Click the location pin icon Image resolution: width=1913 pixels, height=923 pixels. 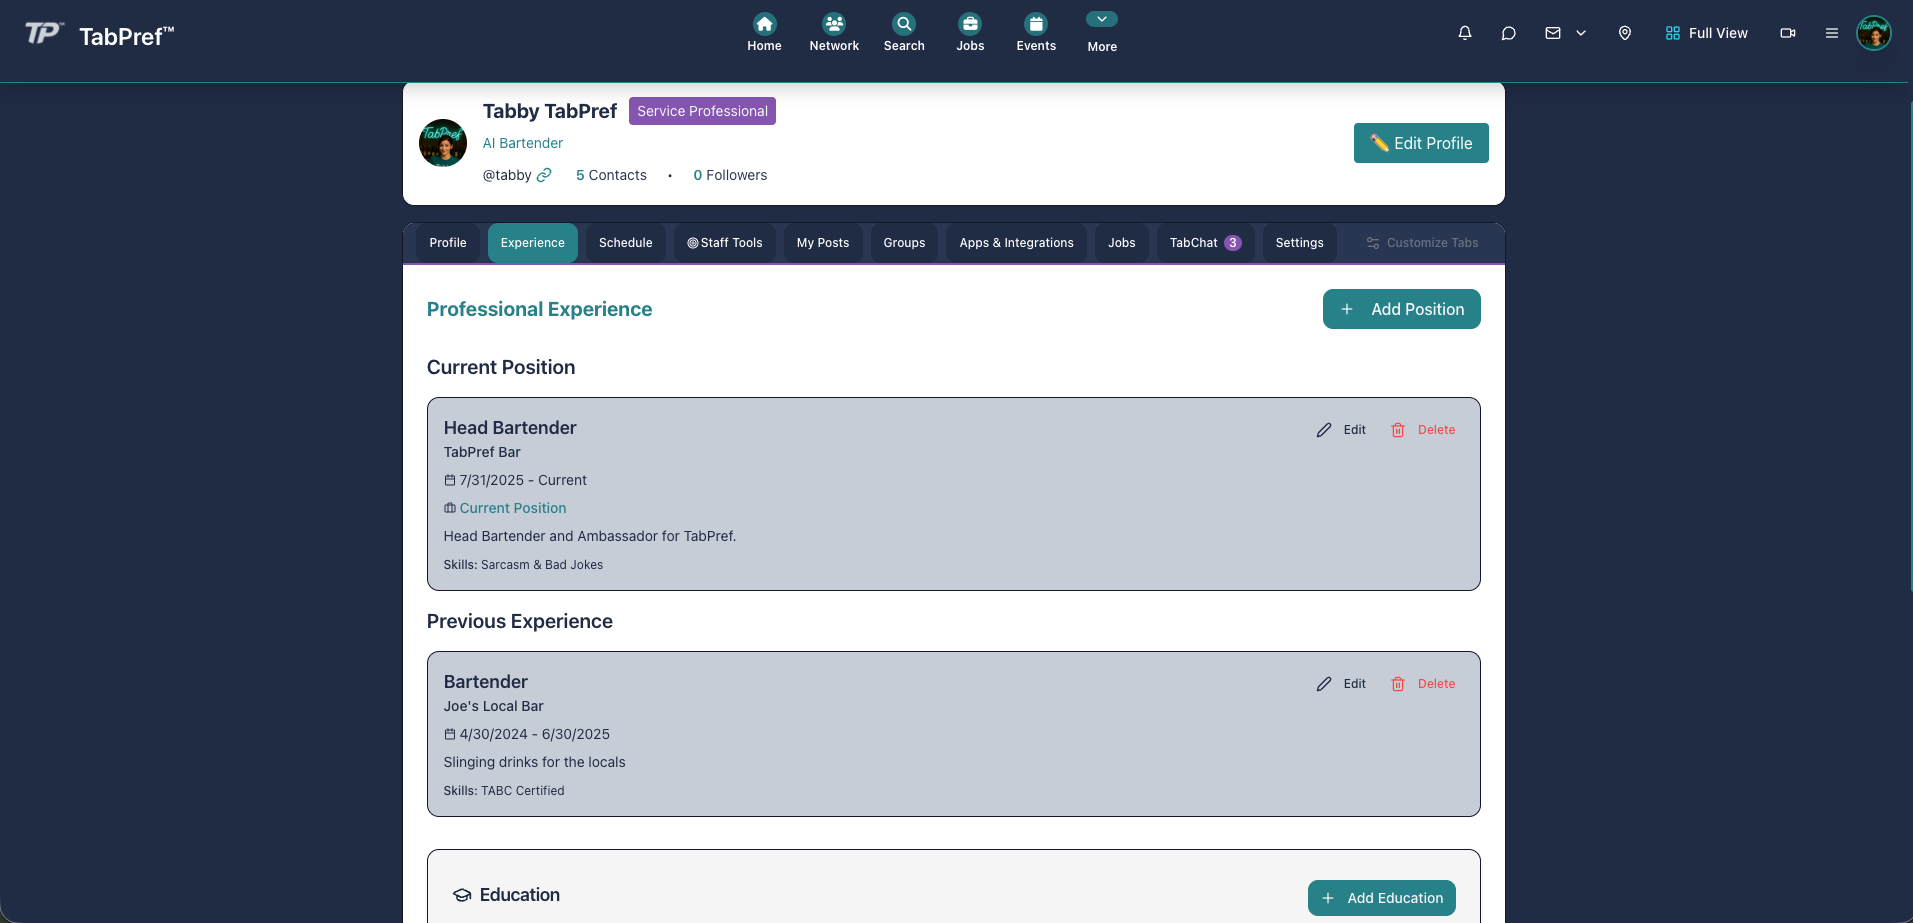tap(1625, 33)
